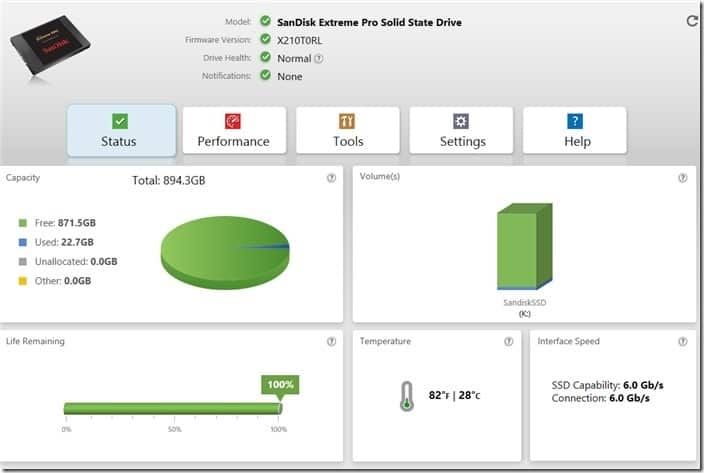This screenshot has width=704, height=473.
Task: Open the Help tab
Action: click(x=575, y=131)
